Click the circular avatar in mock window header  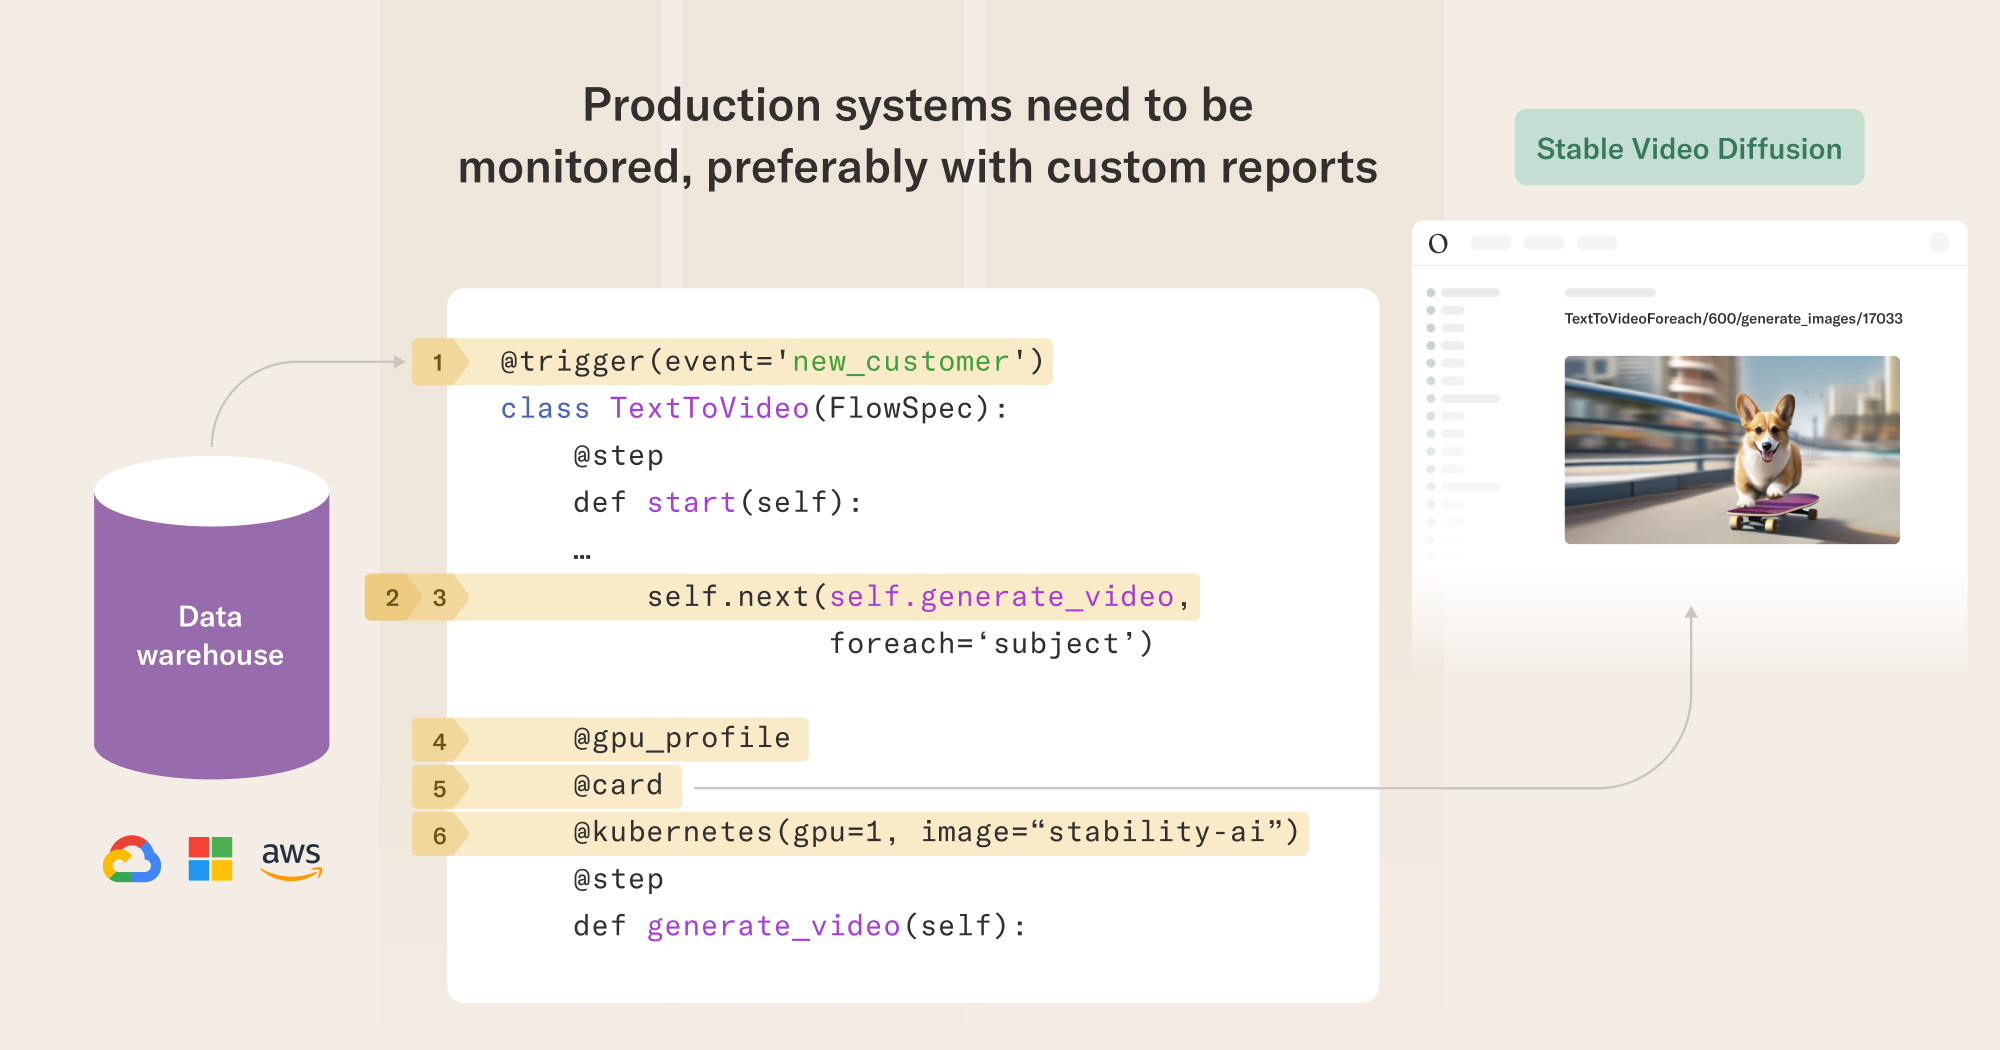point(1939,243)
